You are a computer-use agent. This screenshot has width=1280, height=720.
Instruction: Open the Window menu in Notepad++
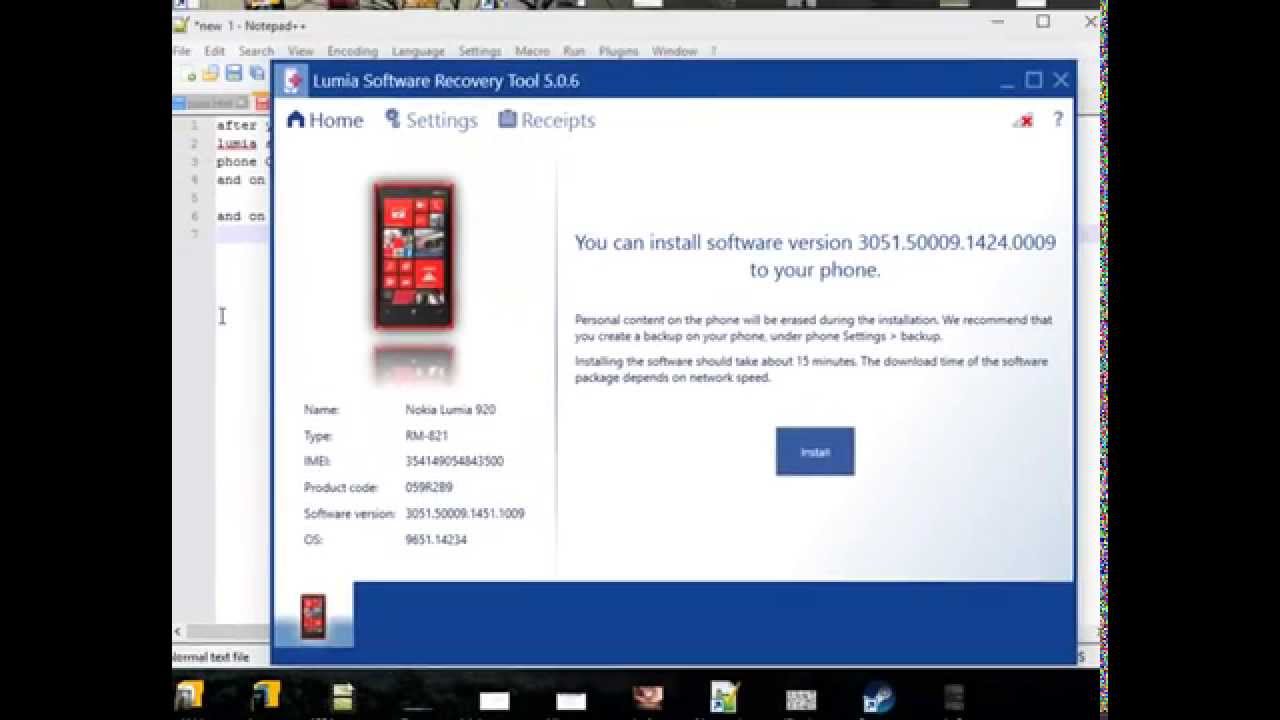click(x=674, y=51)
